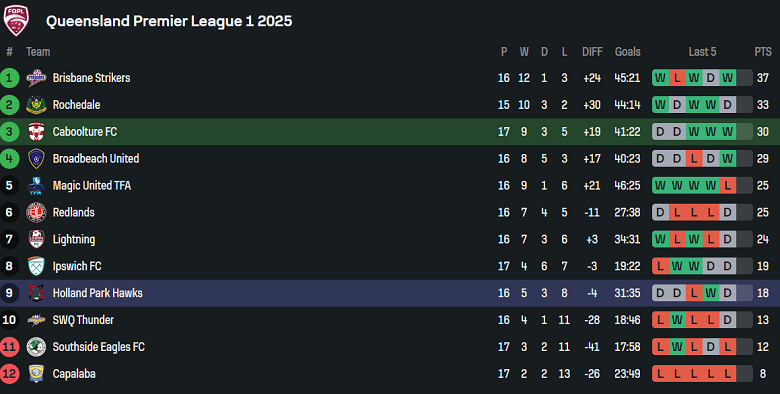Viewport: 780px width, 394px height.
Task: Click the SWQ Thunder team name
Action: click(83, 320)
